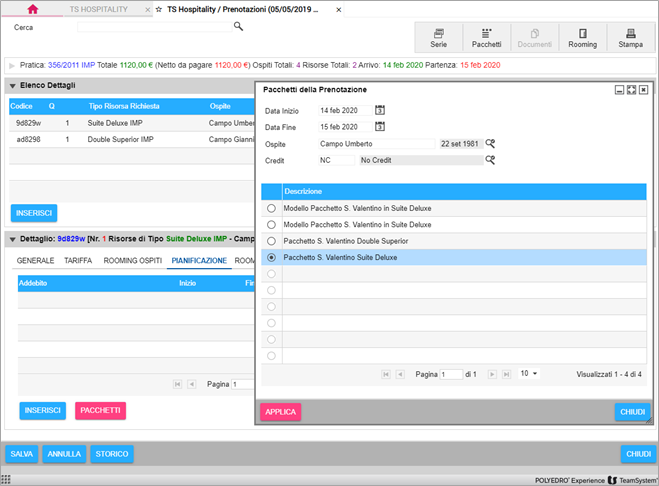Viewport: 659px width, 486px height.
Task: Click the Codice column header
Action: pyautogui.click(x=21, y=106)
